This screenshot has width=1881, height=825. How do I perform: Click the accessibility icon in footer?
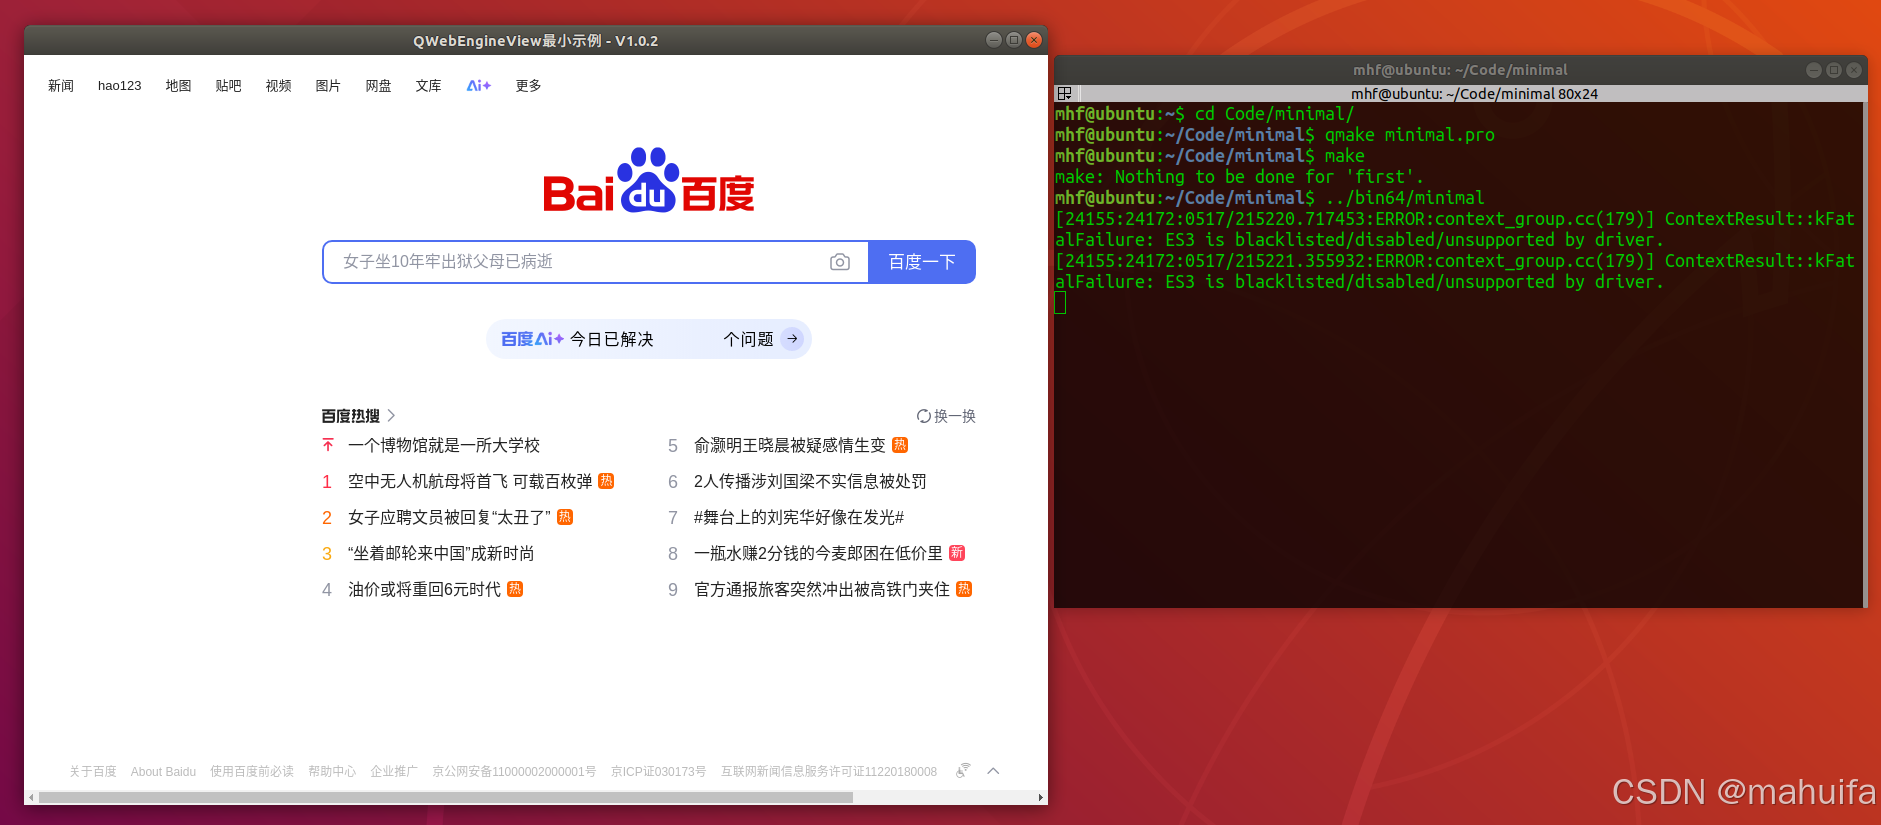click(963, 771)
